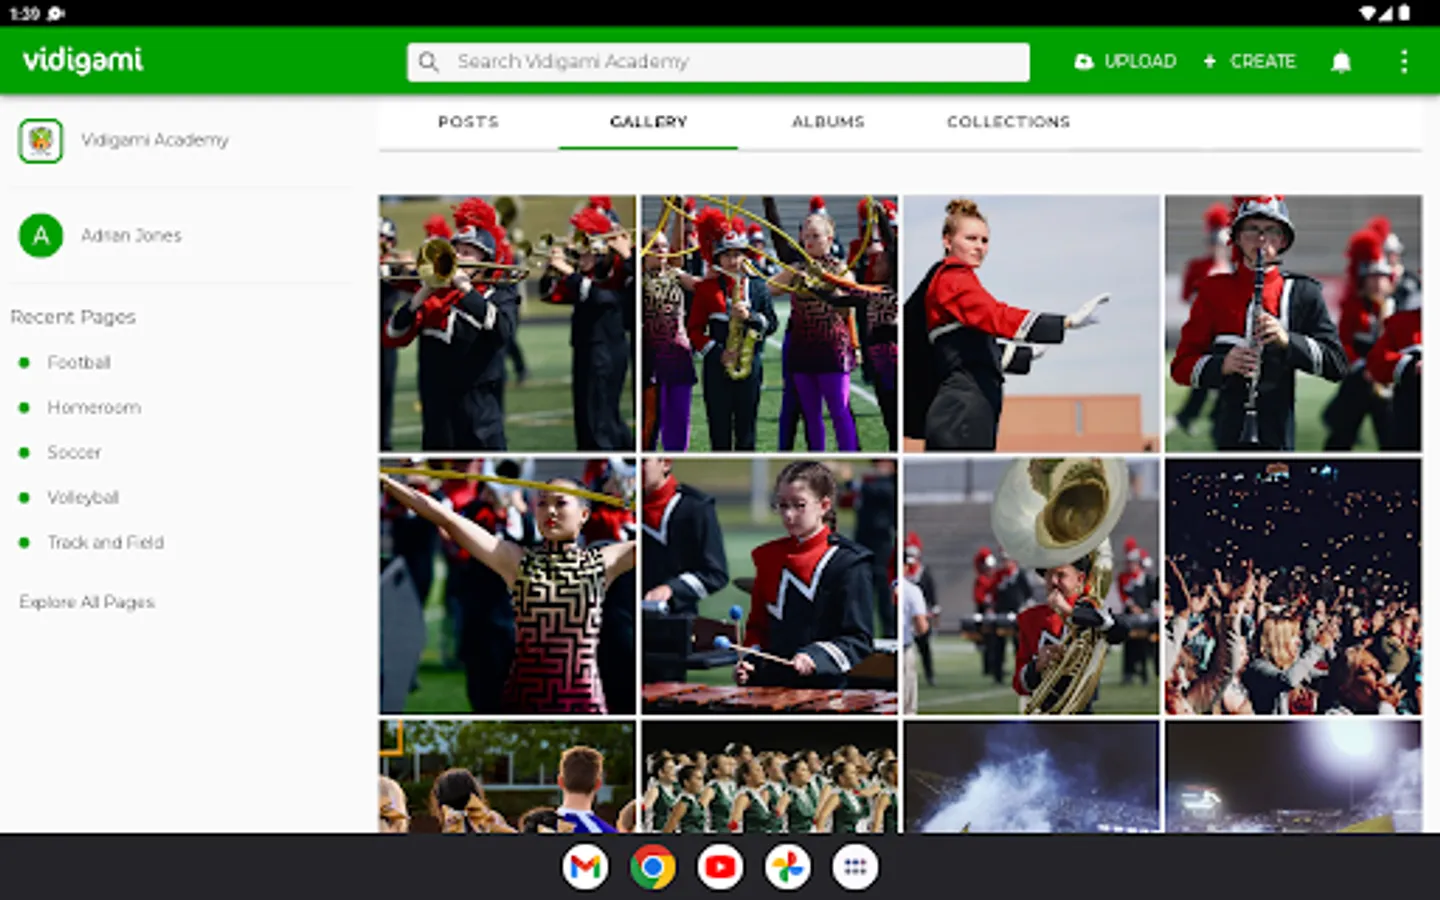Click the Upload button
The image size is (1440, 900).
[x=1125, y=62]
